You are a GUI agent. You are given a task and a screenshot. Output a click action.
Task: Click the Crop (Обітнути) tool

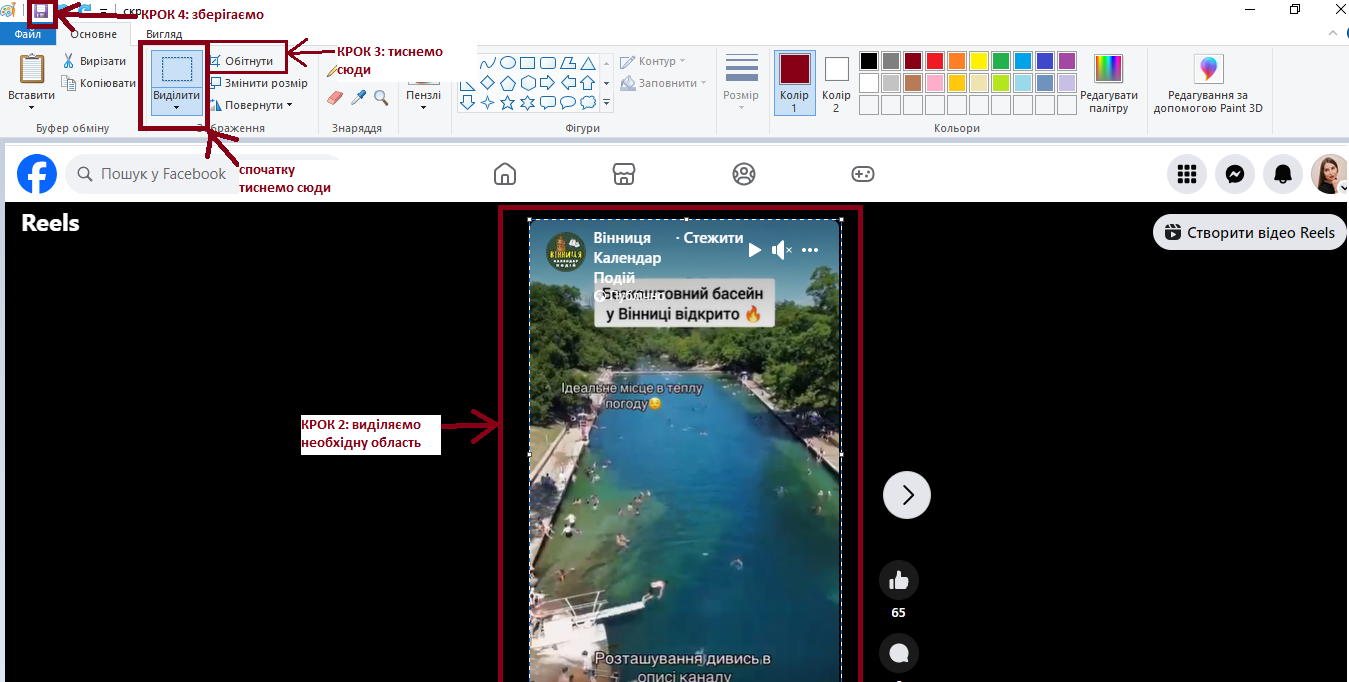[x=241, y=61]
